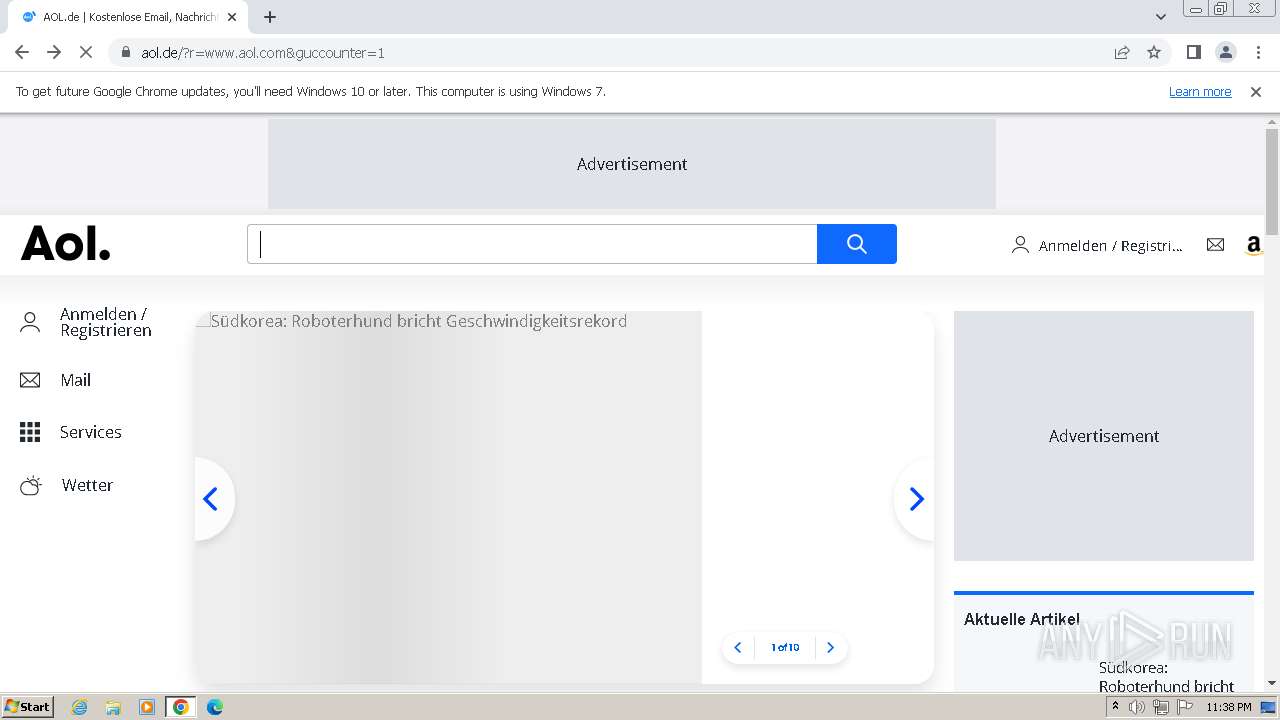1280x720 pixels.
Task: Click the Aktuelle Artikel heading
Action: pyautogui.click(x=1022, y=619)
